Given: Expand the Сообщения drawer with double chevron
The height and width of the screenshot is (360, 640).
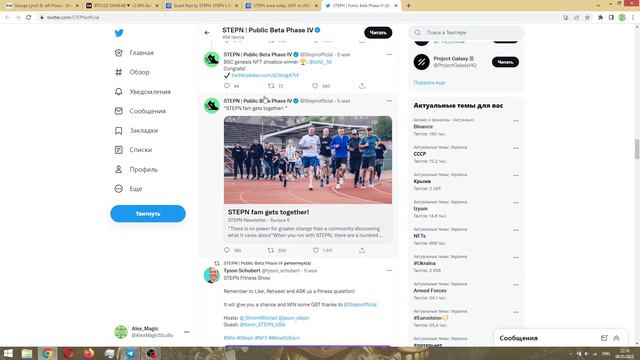Looking at the screenshot, I should 616,338.
